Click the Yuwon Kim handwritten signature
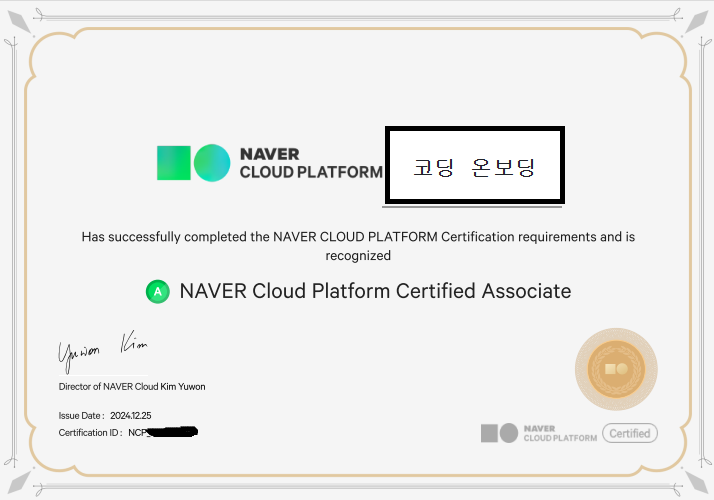Image resolution: width=714 pixels, height=500 pixels. [x=103, y=351]
